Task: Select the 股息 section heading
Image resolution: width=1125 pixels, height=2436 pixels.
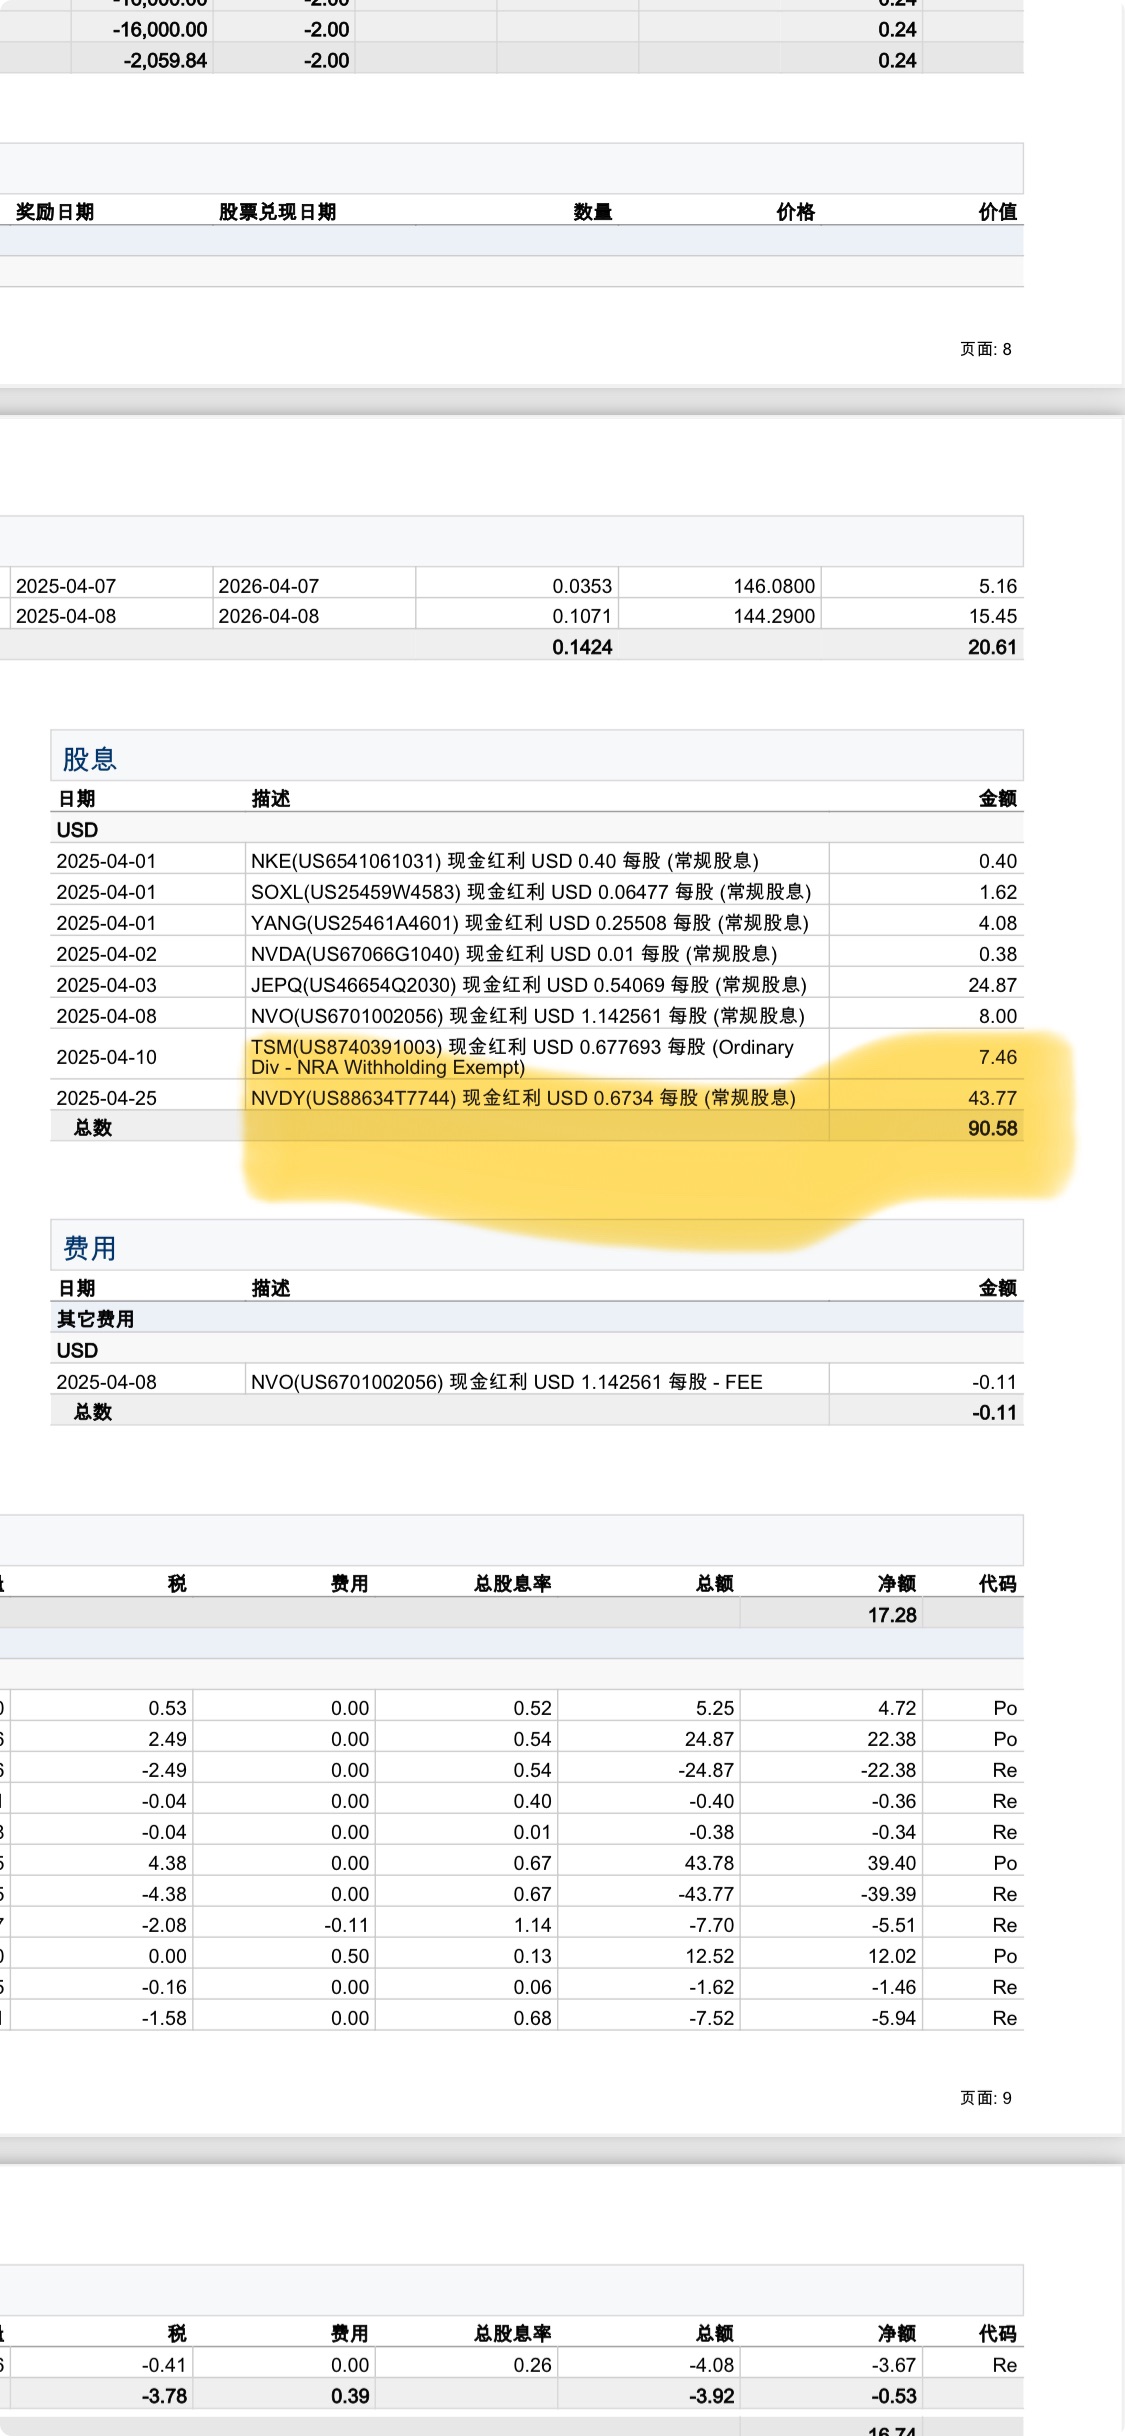Action: [90, 759]
